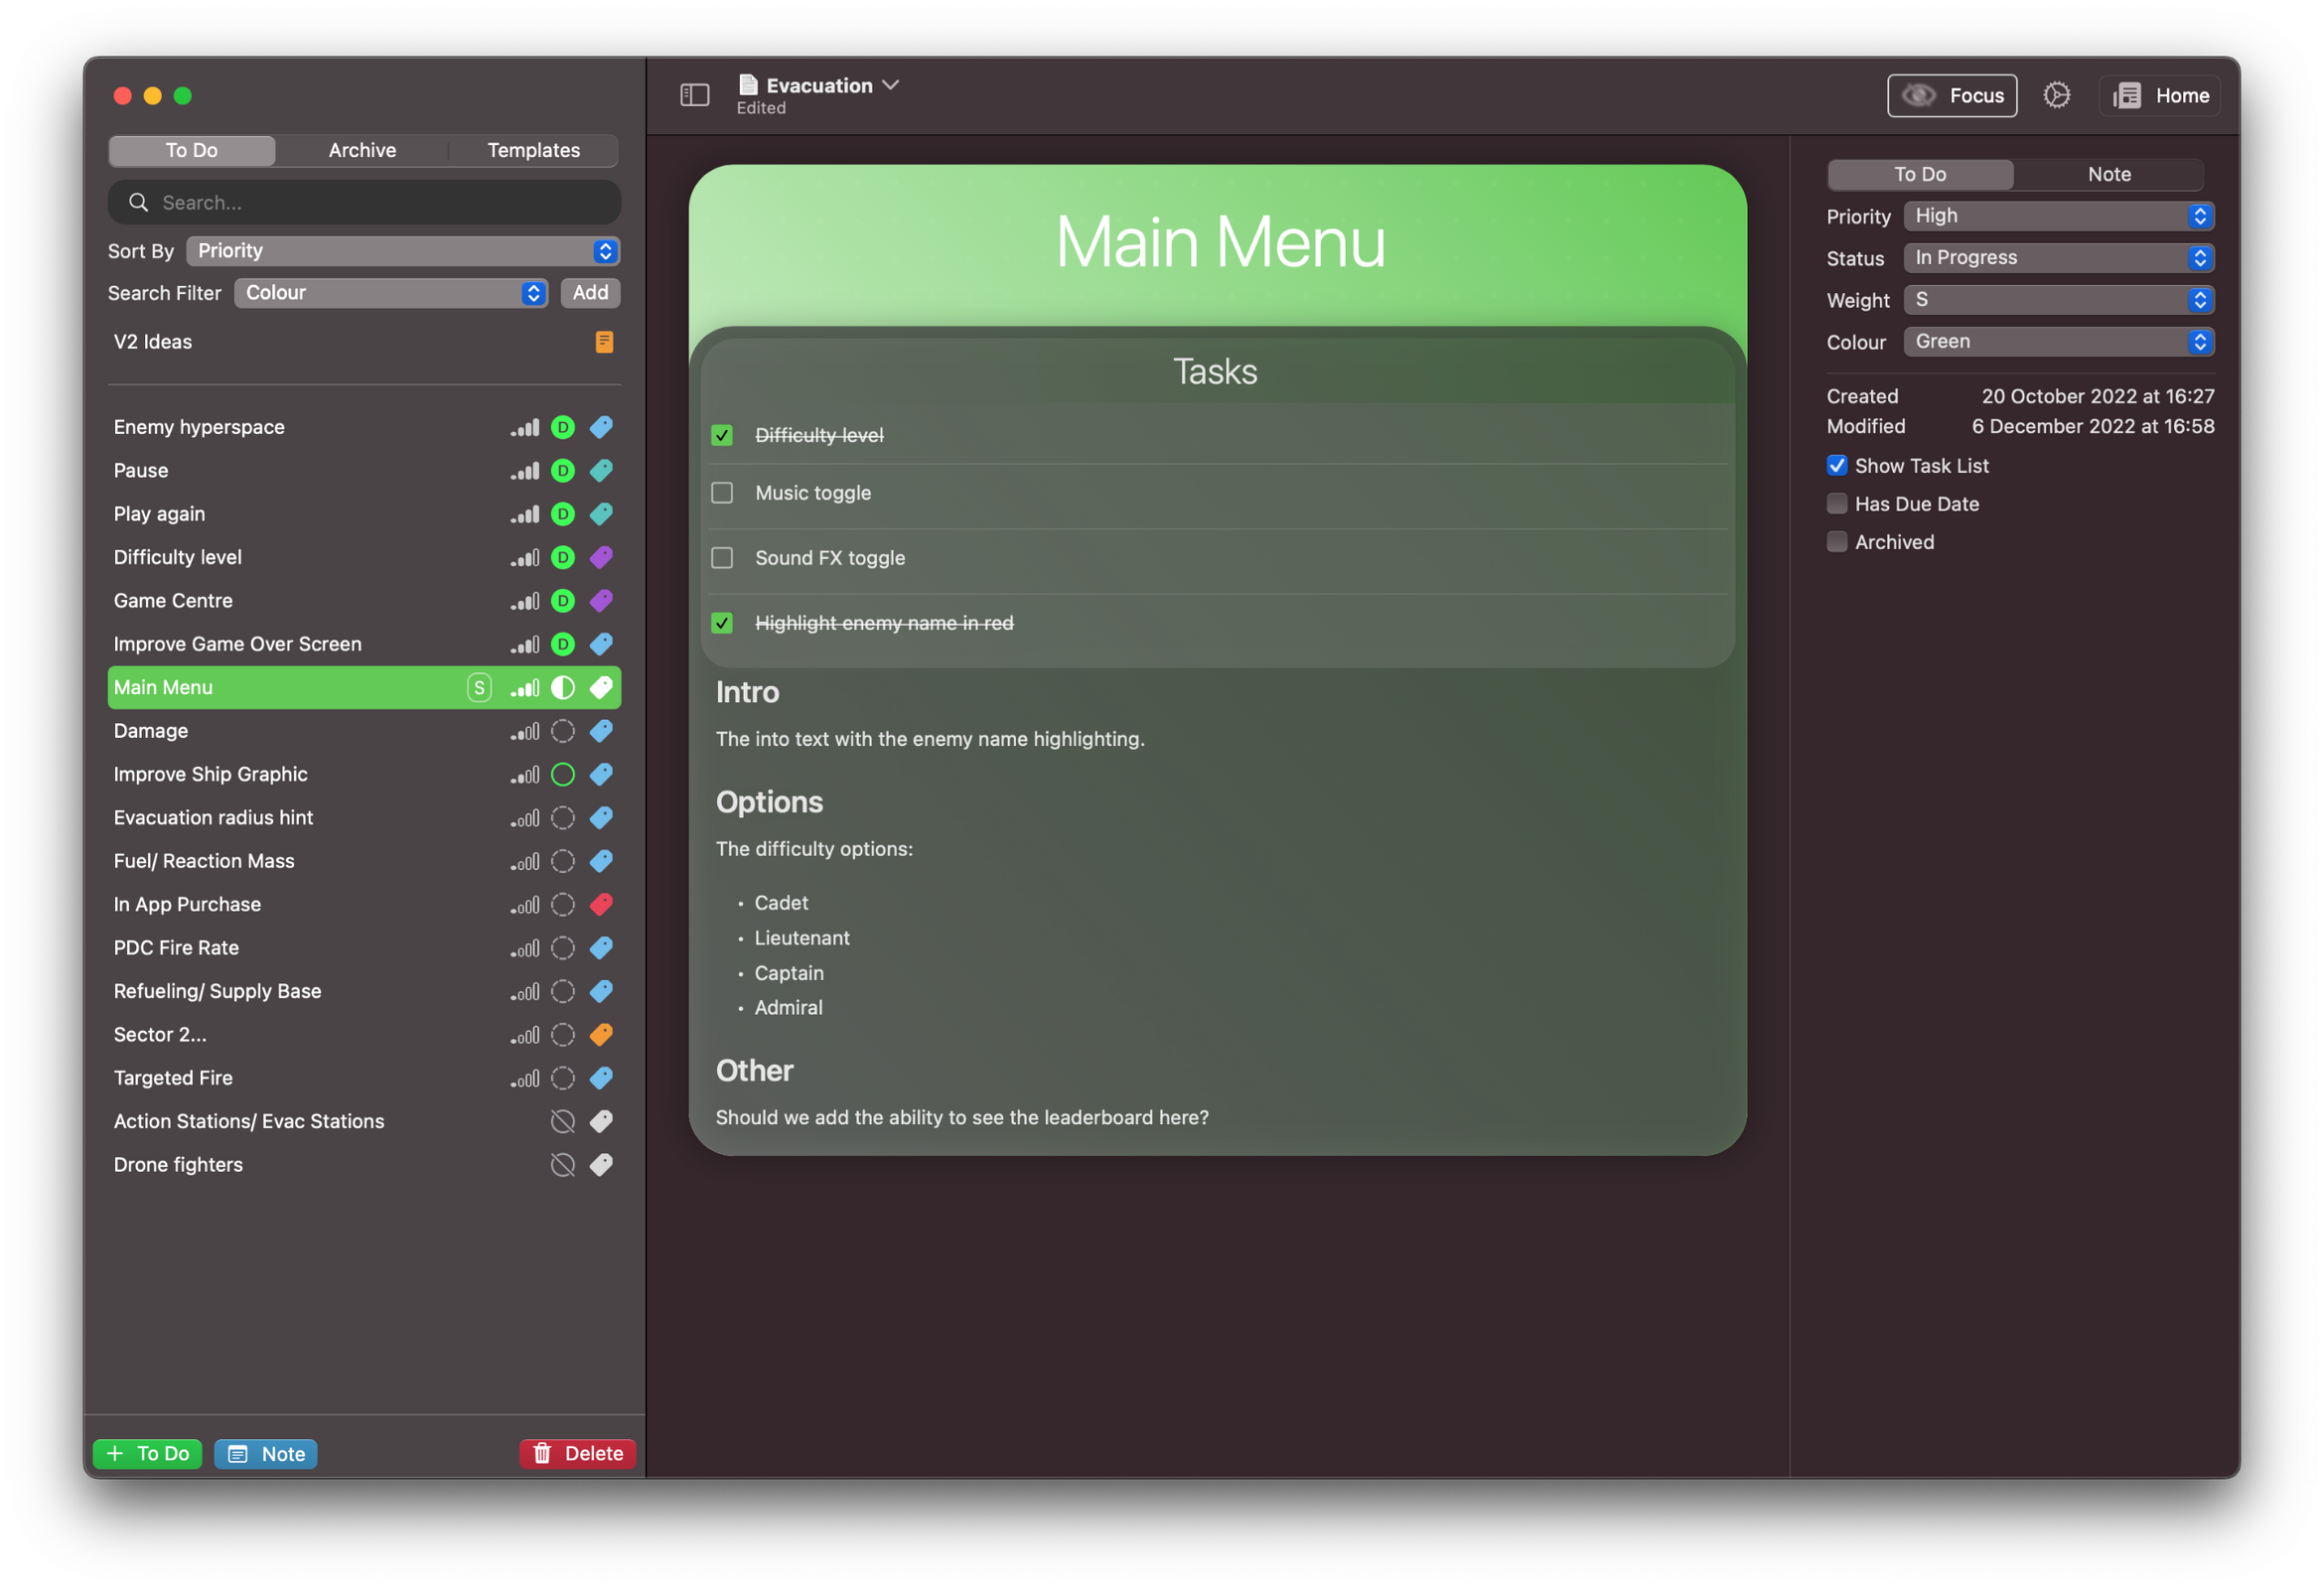The width and height of the screenshot is (2324, 1589).
Task: Click the done status icon for Enemy hyperspace
Action: tap(563, 427)
